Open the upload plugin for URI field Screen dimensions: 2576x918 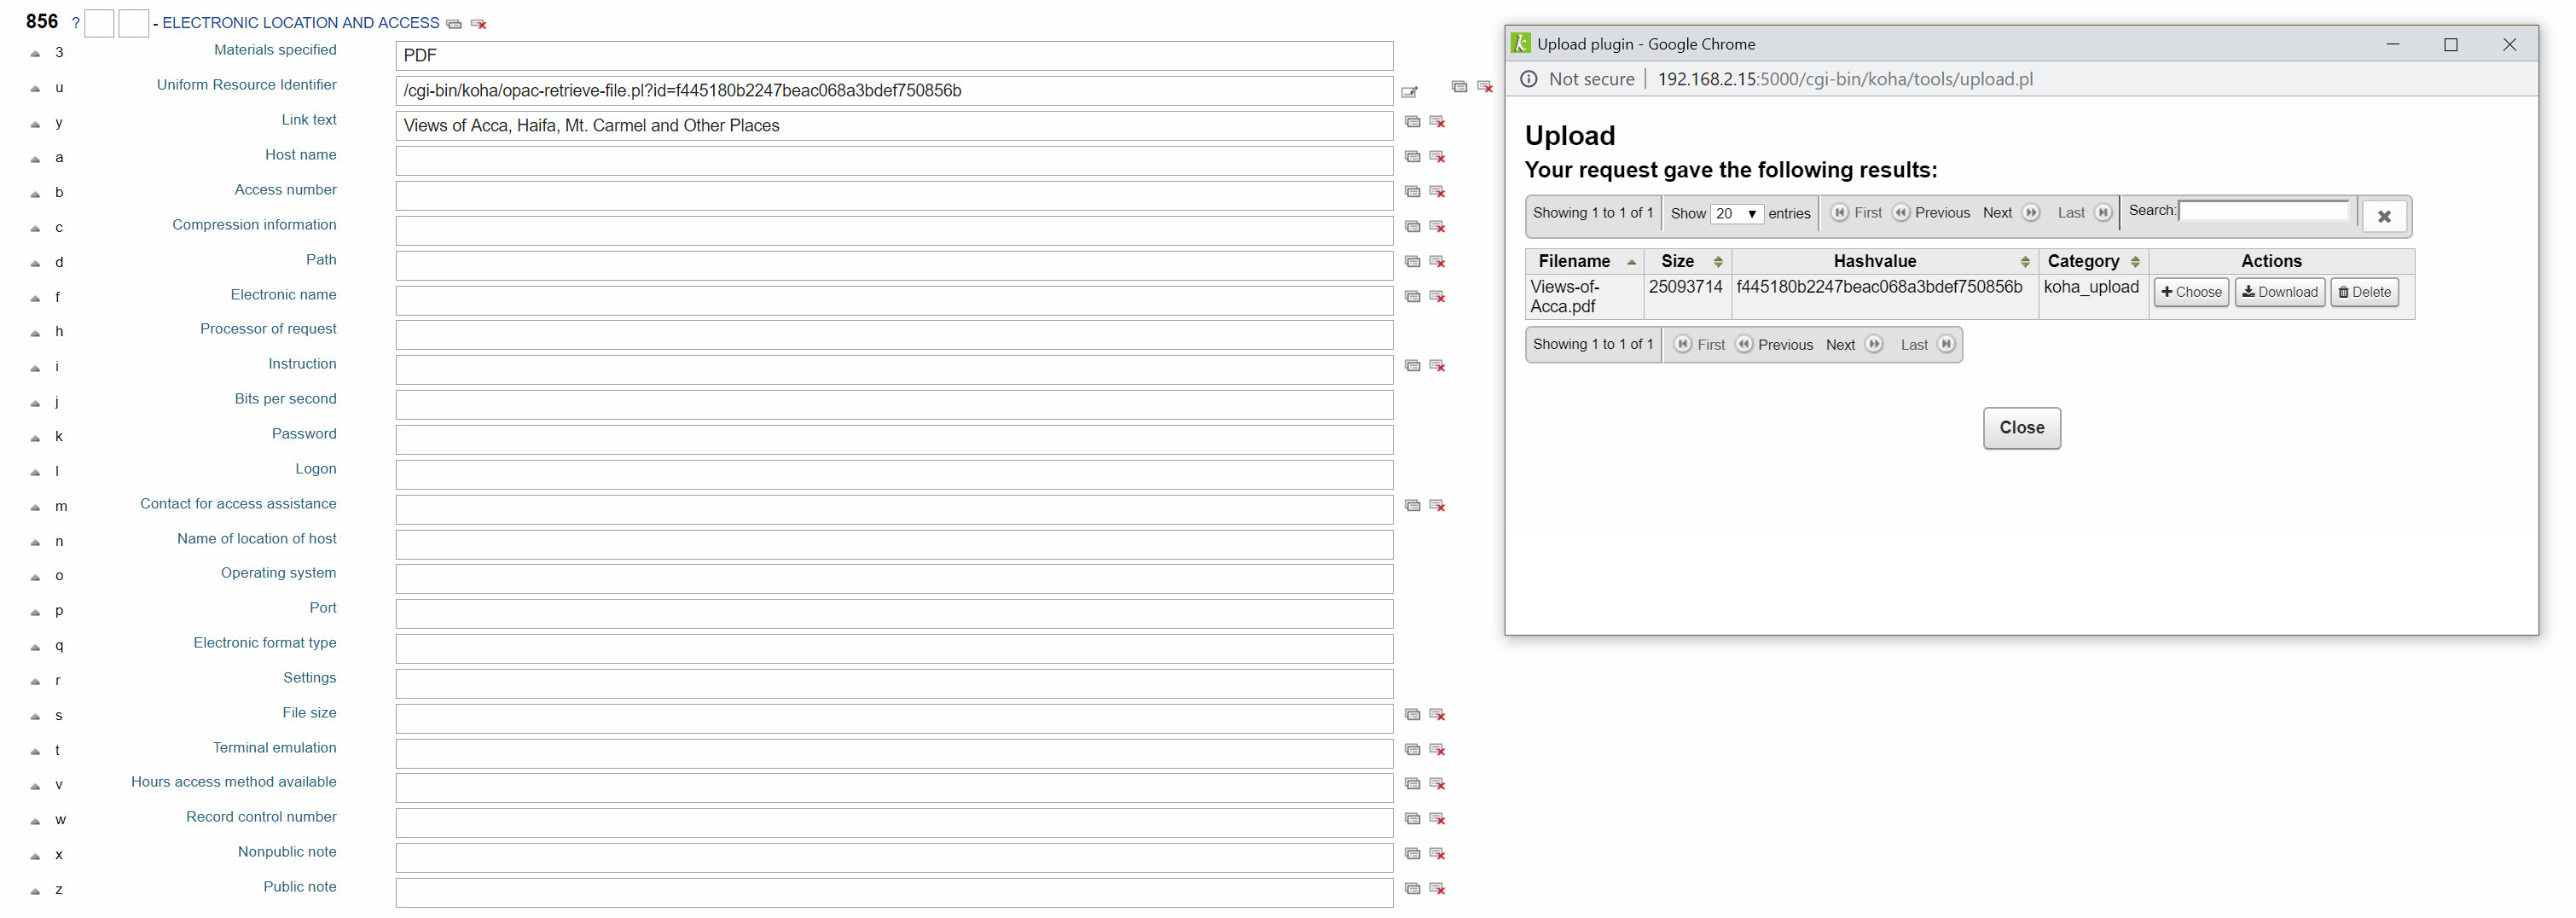[1409, 92]
